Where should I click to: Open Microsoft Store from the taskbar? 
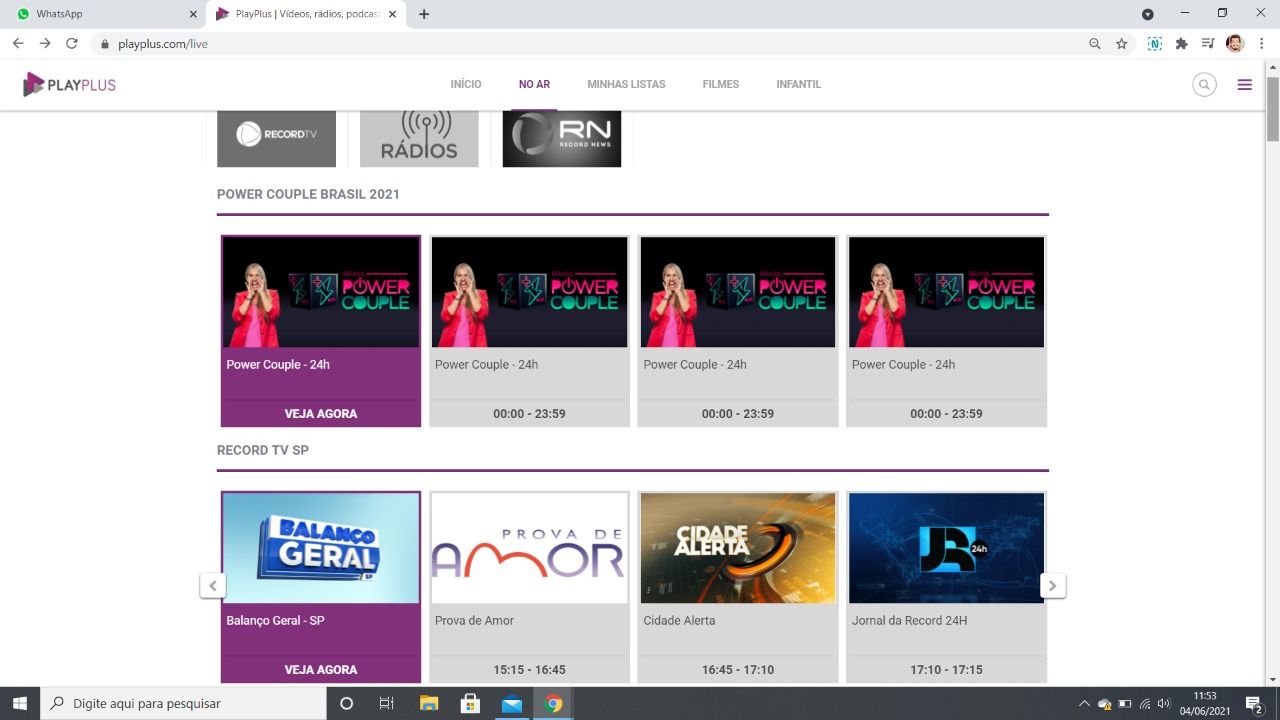(470, 703)
